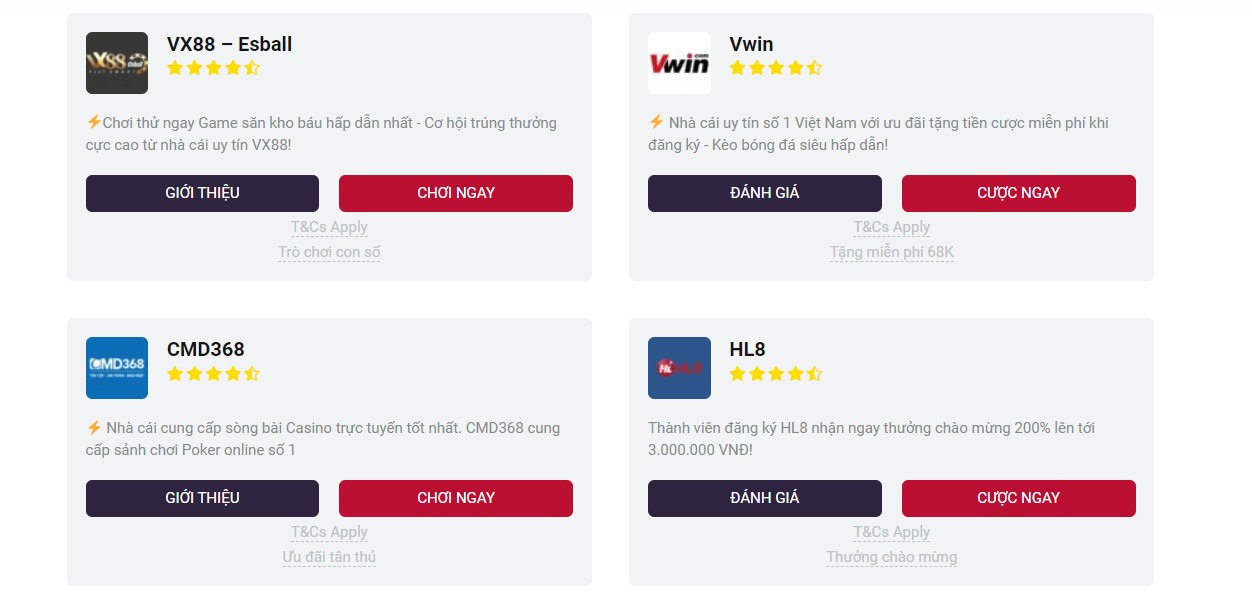The width and height of the screenshot is (1252, 615).
Task: Click the Vwin logo icon
Action: coord(679,63)
